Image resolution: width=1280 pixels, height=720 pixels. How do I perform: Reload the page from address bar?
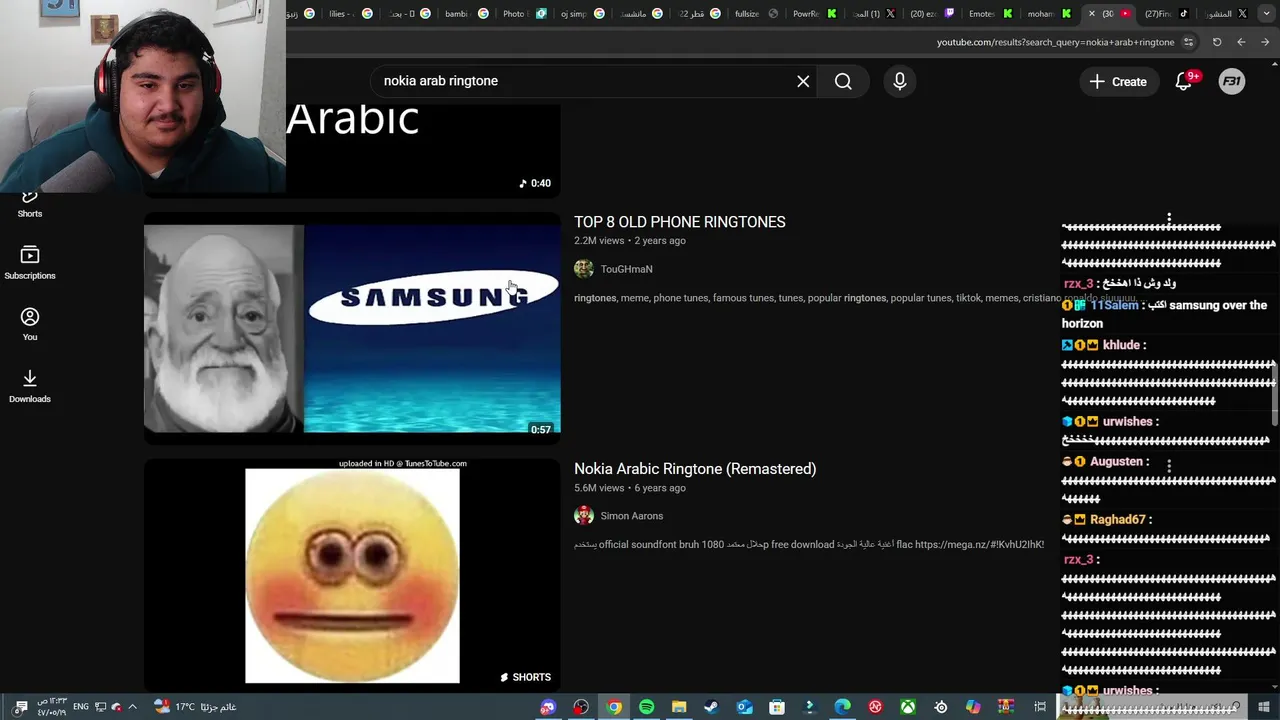(x=1217, y=42)
